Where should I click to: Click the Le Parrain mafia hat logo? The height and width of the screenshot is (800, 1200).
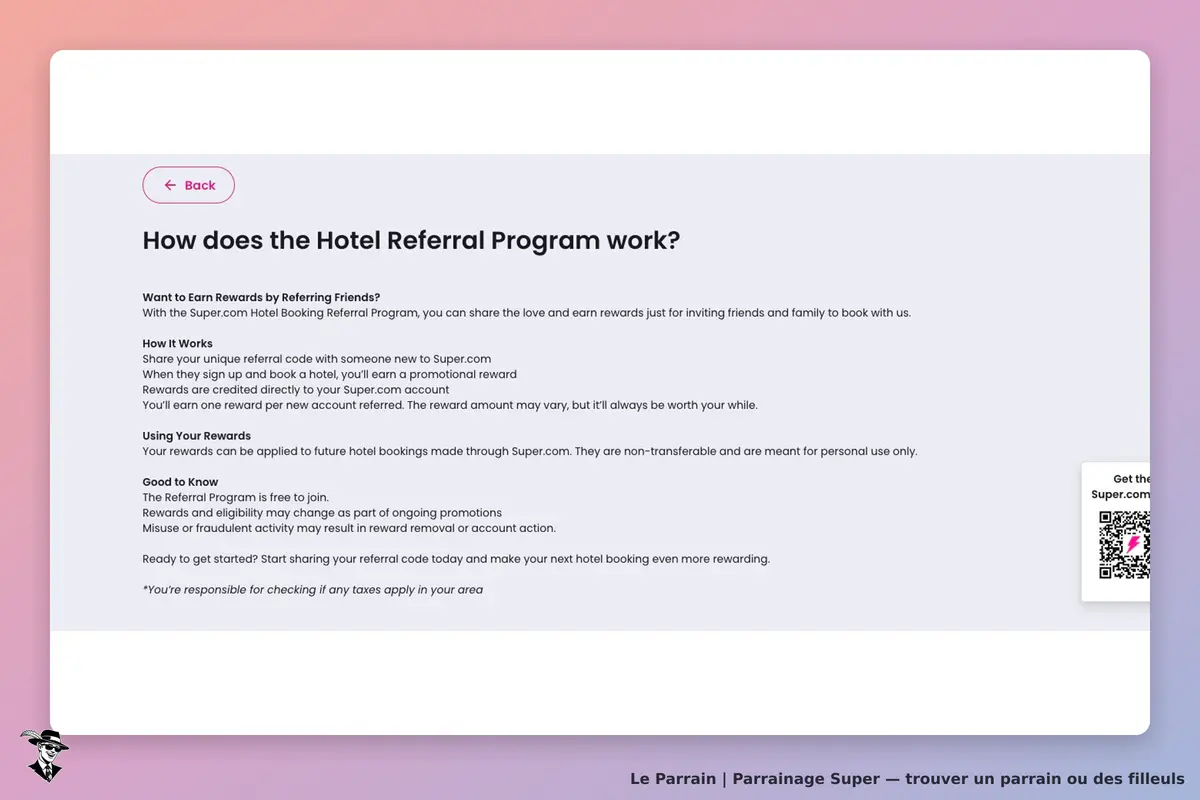44,755
